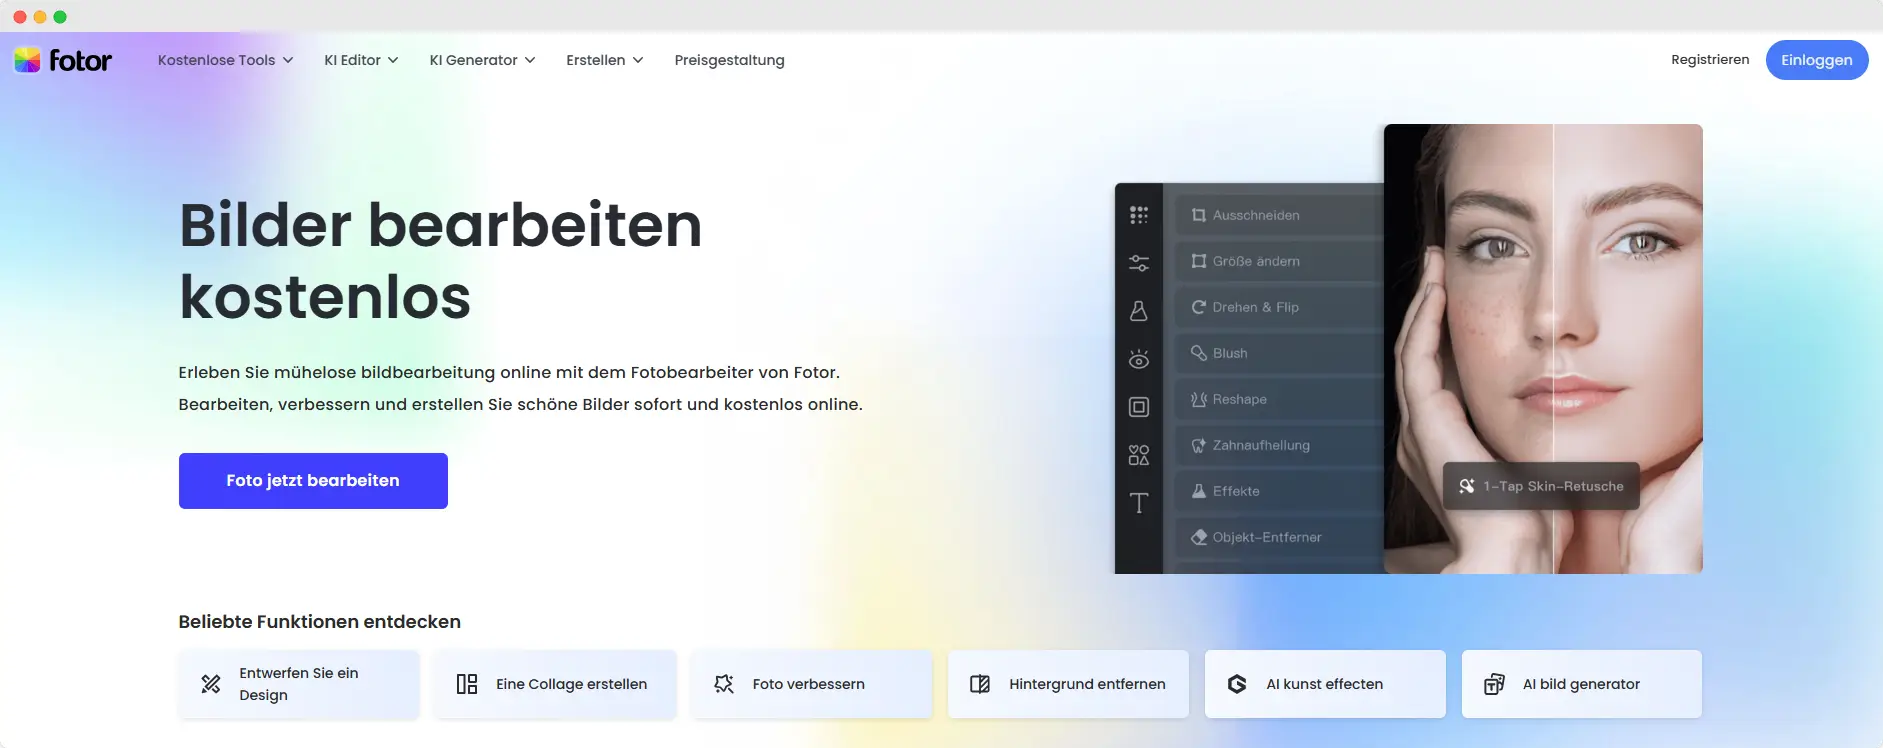Select Reshape in editor tool list
The image size is (1883, 748).
point(1280,399)
